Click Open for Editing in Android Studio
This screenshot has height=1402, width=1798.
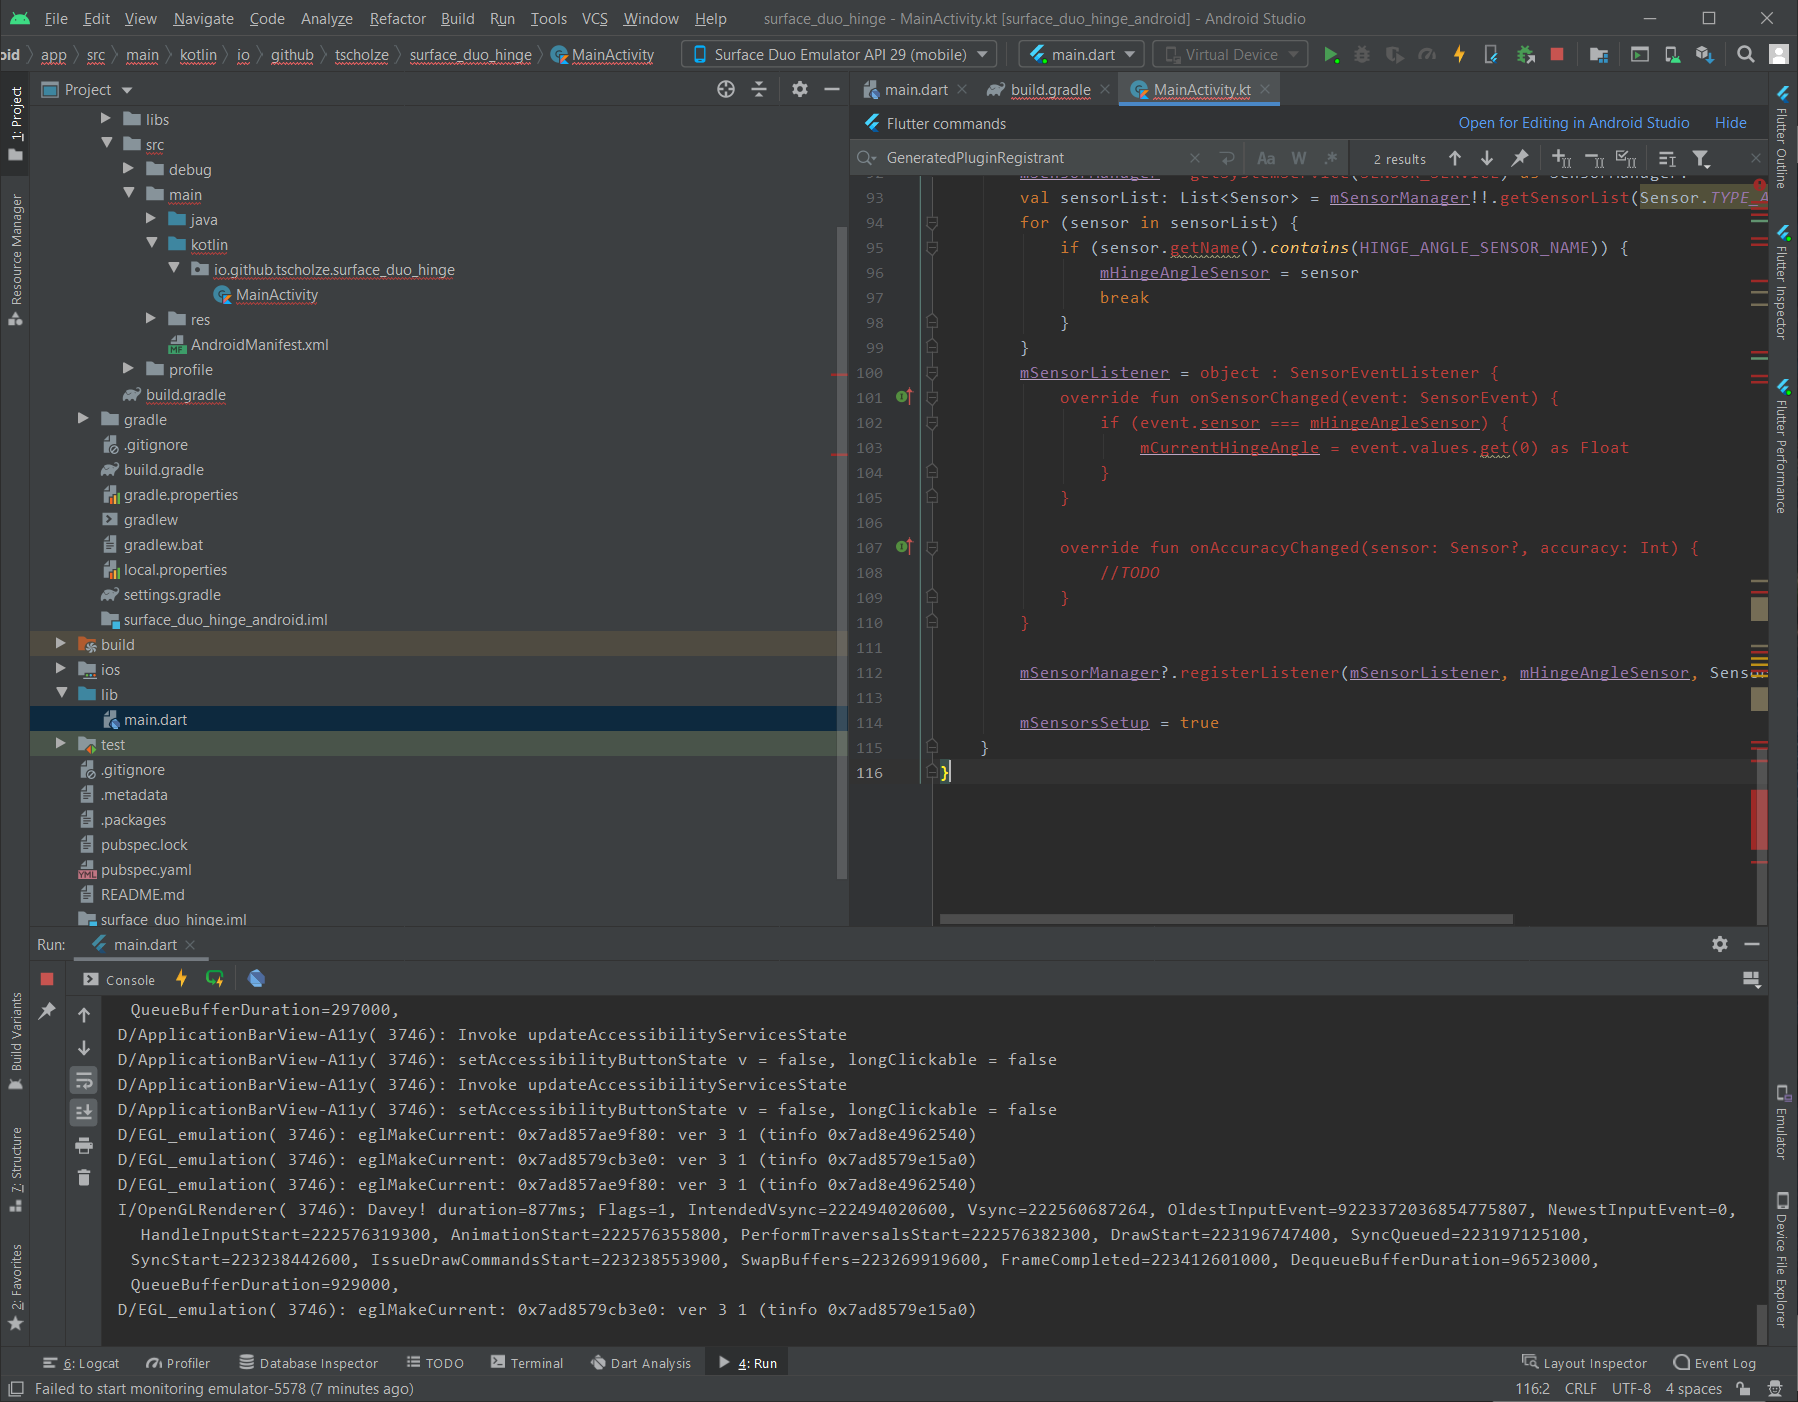(x=1572, y=123)
